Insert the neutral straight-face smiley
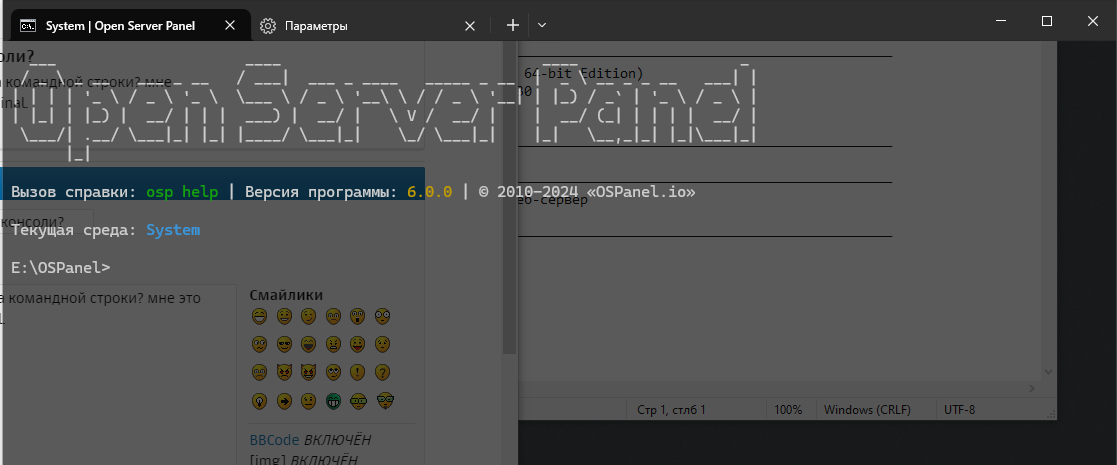This screenshot has height=465, width=1117. click(x=308, y=401)
